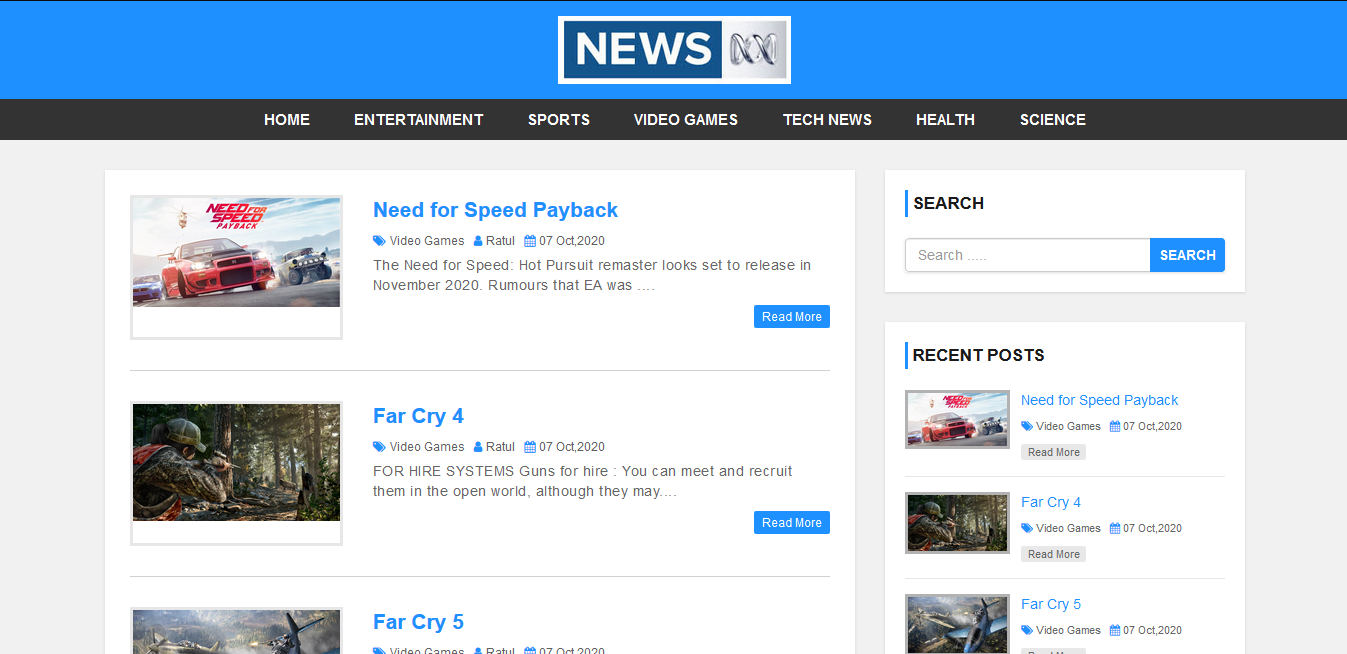
Task: Click the SEARCH widget heading
Action: tap(948, 203)
